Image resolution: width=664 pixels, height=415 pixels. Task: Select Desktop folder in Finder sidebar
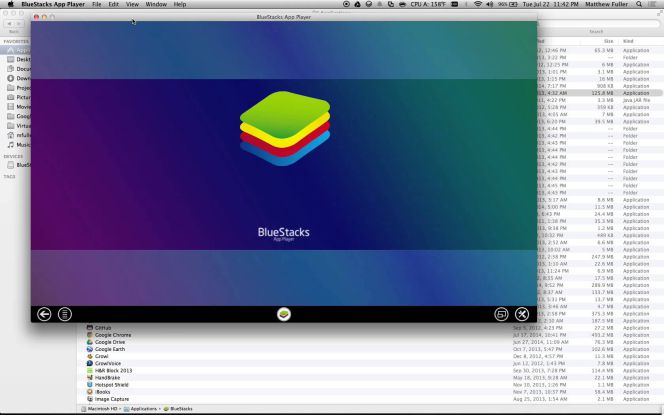pos(19,60)
